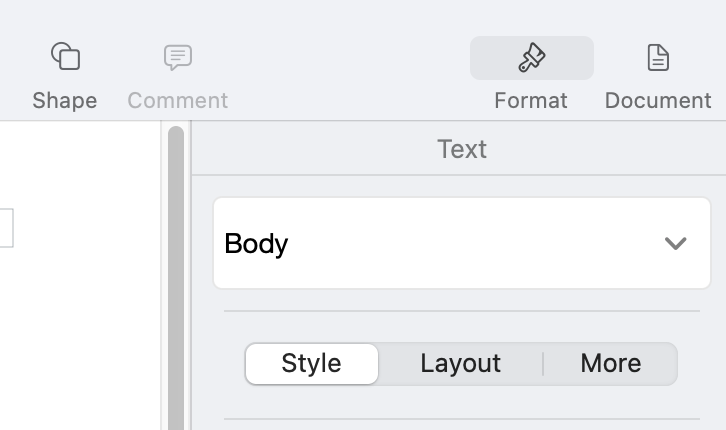Open the Format sidebar via its label

(x=531, y=101)
